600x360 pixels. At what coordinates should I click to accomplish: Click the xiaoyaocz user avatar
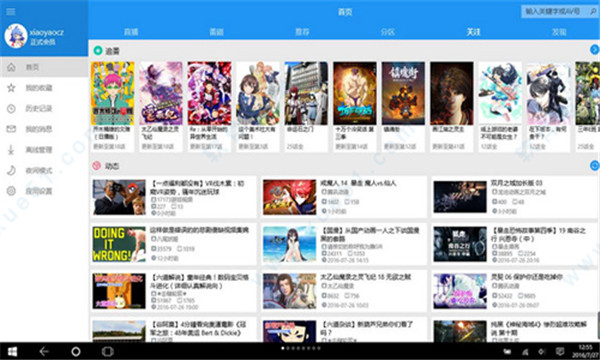[x=16, y=36]
